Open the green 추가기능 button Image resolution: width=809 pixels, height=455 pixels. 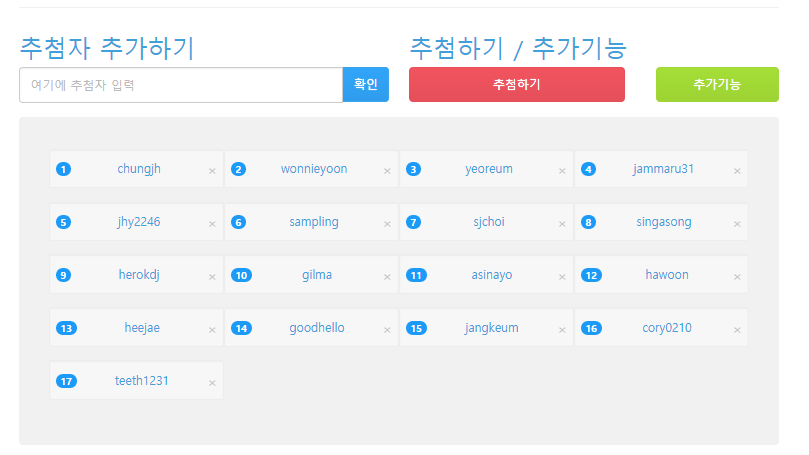[717, 85]
